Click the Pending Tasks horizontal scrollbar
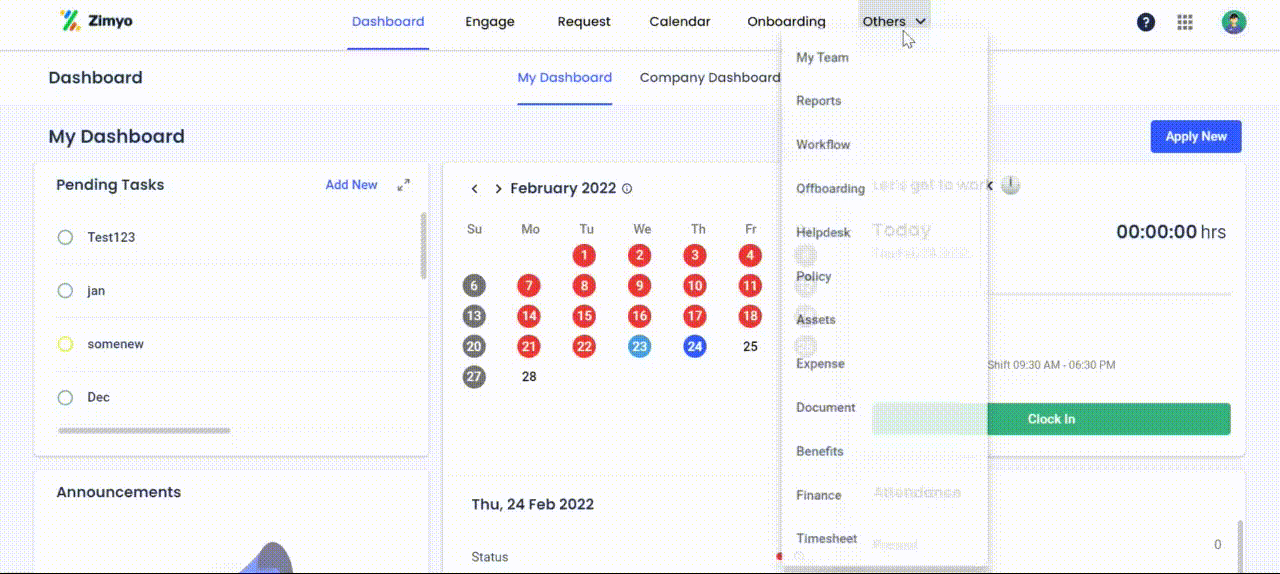 pos(144,431)
